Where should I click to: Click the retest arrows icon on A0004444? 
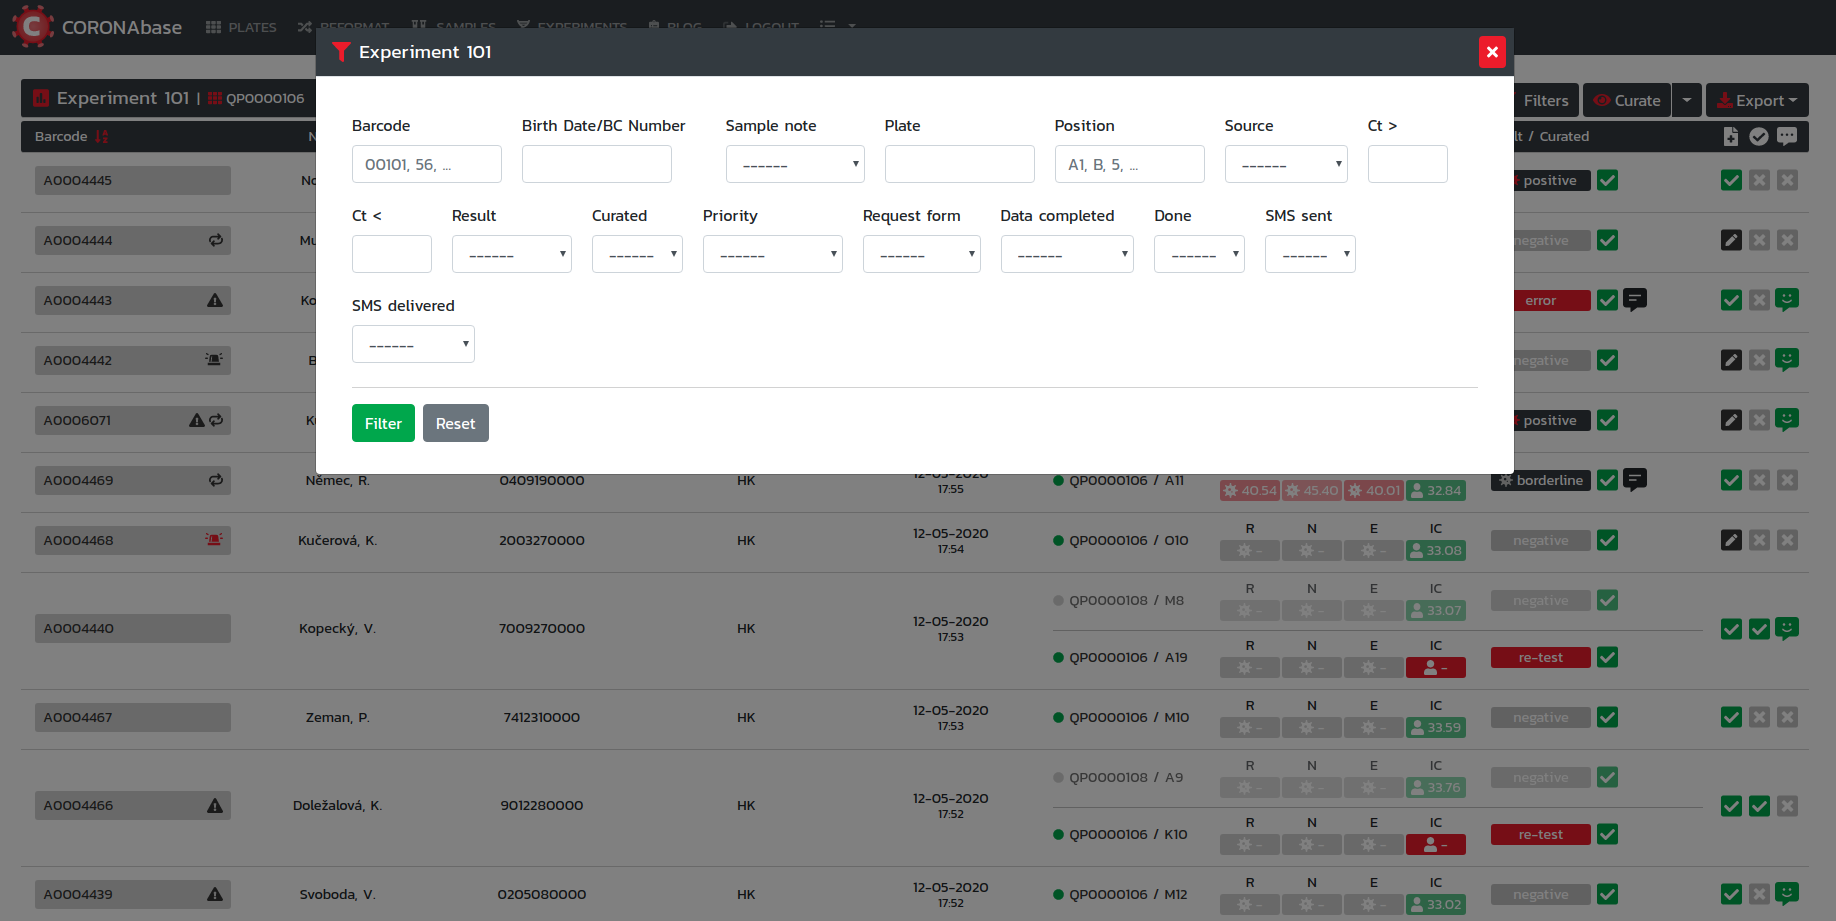(215, 240)
